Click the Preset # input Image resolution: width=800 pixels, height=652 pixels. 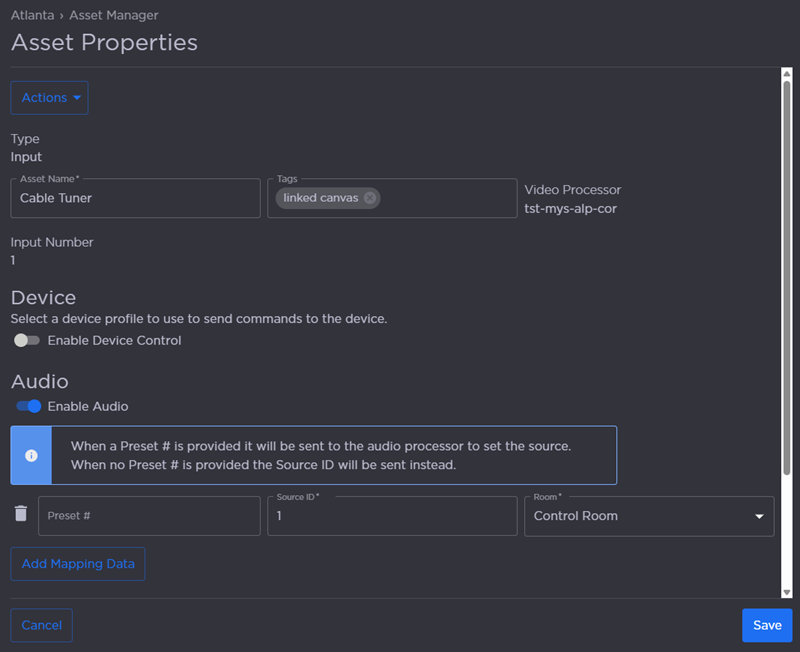coord(148,516)
